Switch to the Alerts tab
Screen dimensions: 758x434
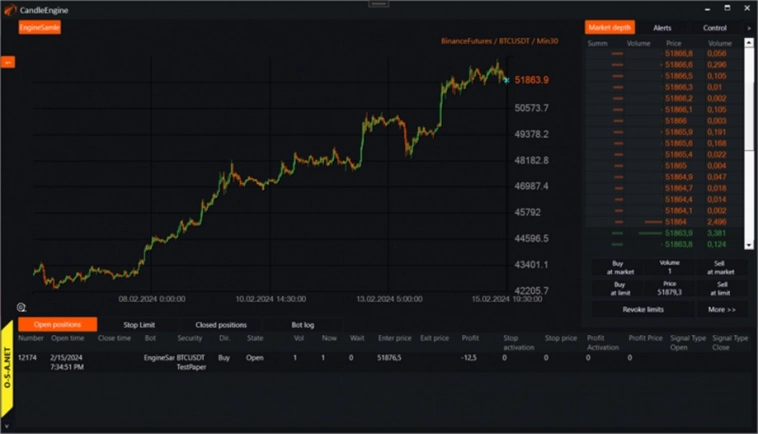pyautogui.click(x=663, y=28)
